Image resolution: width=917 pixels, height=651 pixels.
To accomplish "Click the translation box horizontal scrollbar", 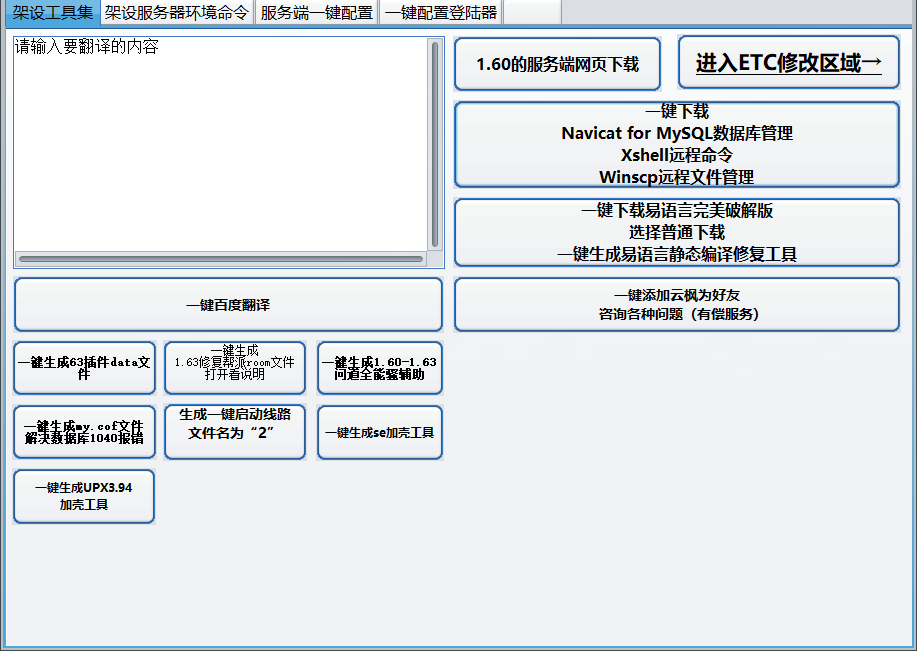I will pos(220,259).
